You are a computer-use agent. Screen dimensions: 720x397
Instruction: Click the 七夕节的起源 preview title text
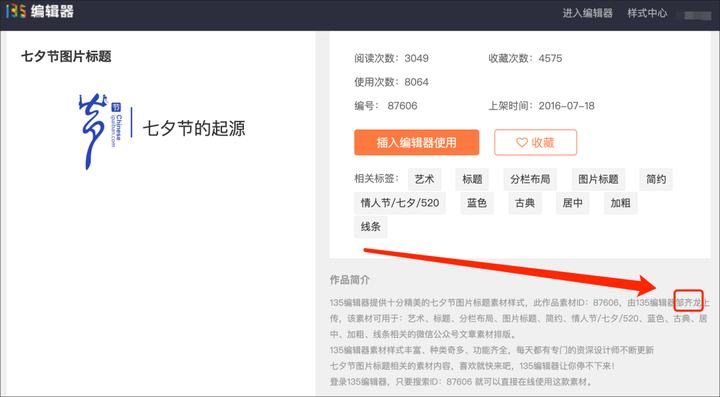(194, 128)
